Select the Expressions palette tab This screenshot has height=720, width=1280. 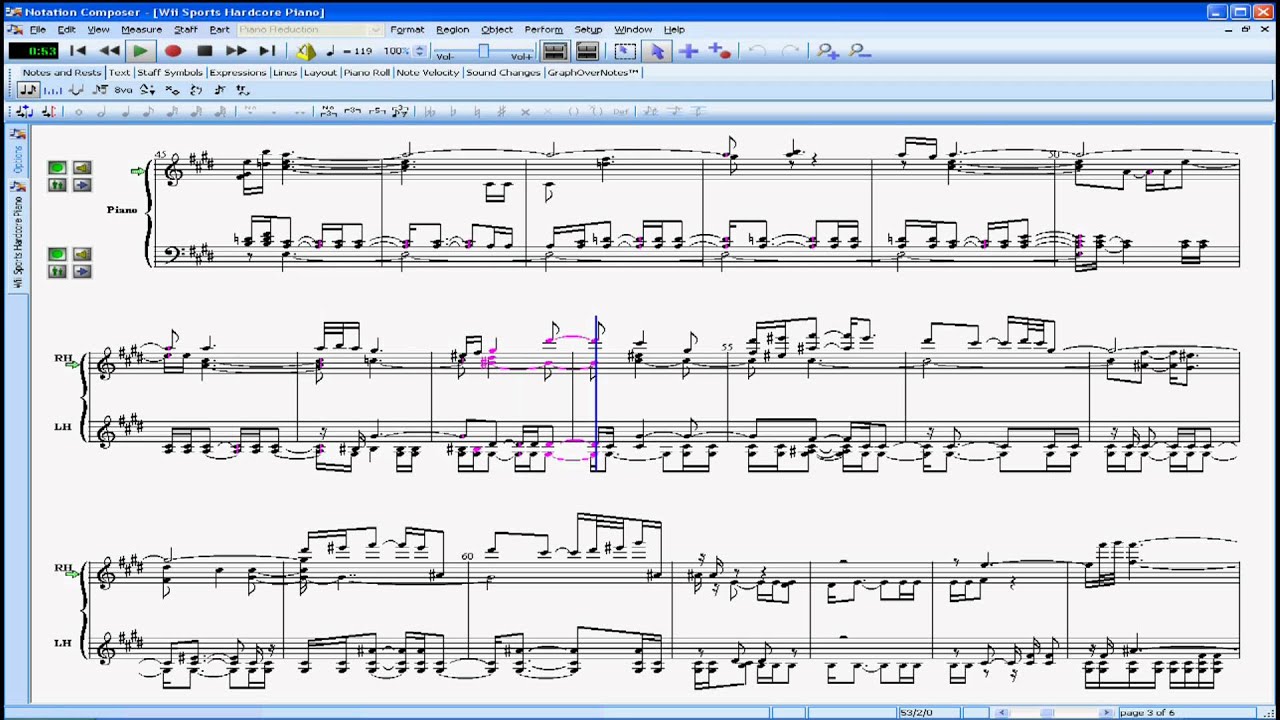238,72
